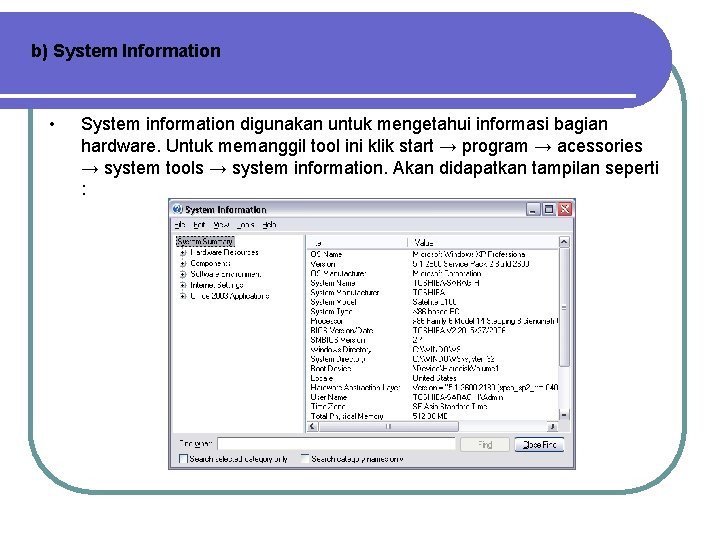Select the System Model row
Viewport: 720px width, 540px height.
pyautogui.click(x=433, y=302)
